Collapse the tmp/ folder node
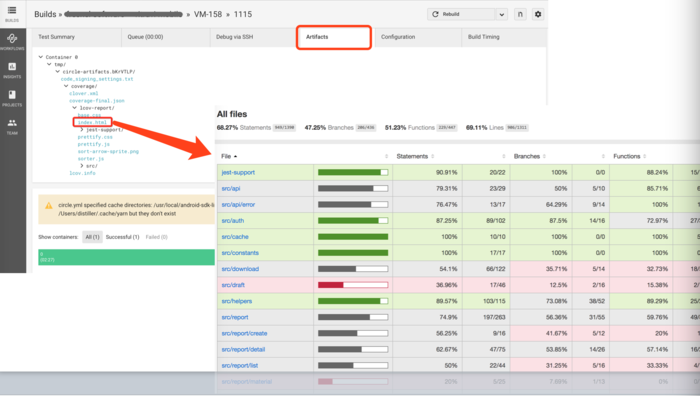The height and width of the screenshot is (396, 700). click(x=49, y=64)
